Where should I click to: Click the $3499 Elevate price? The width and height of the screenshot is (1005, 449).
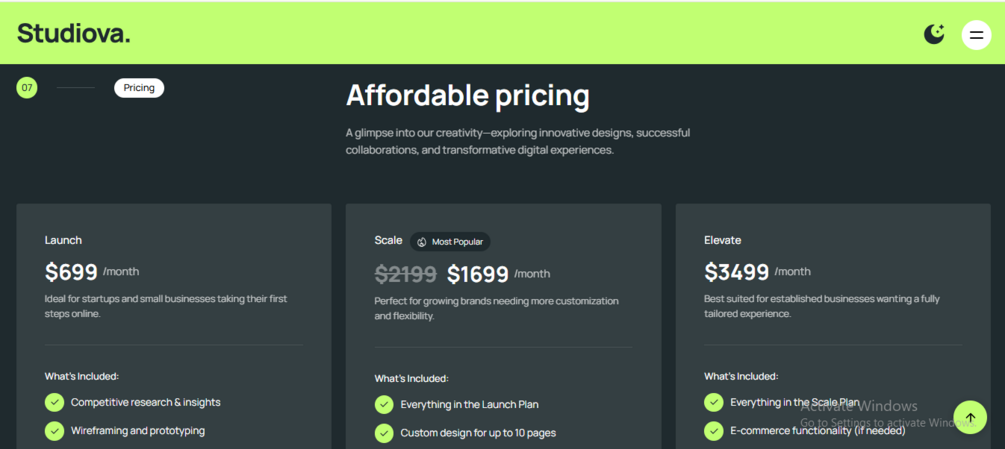click(x=736, y=272)
